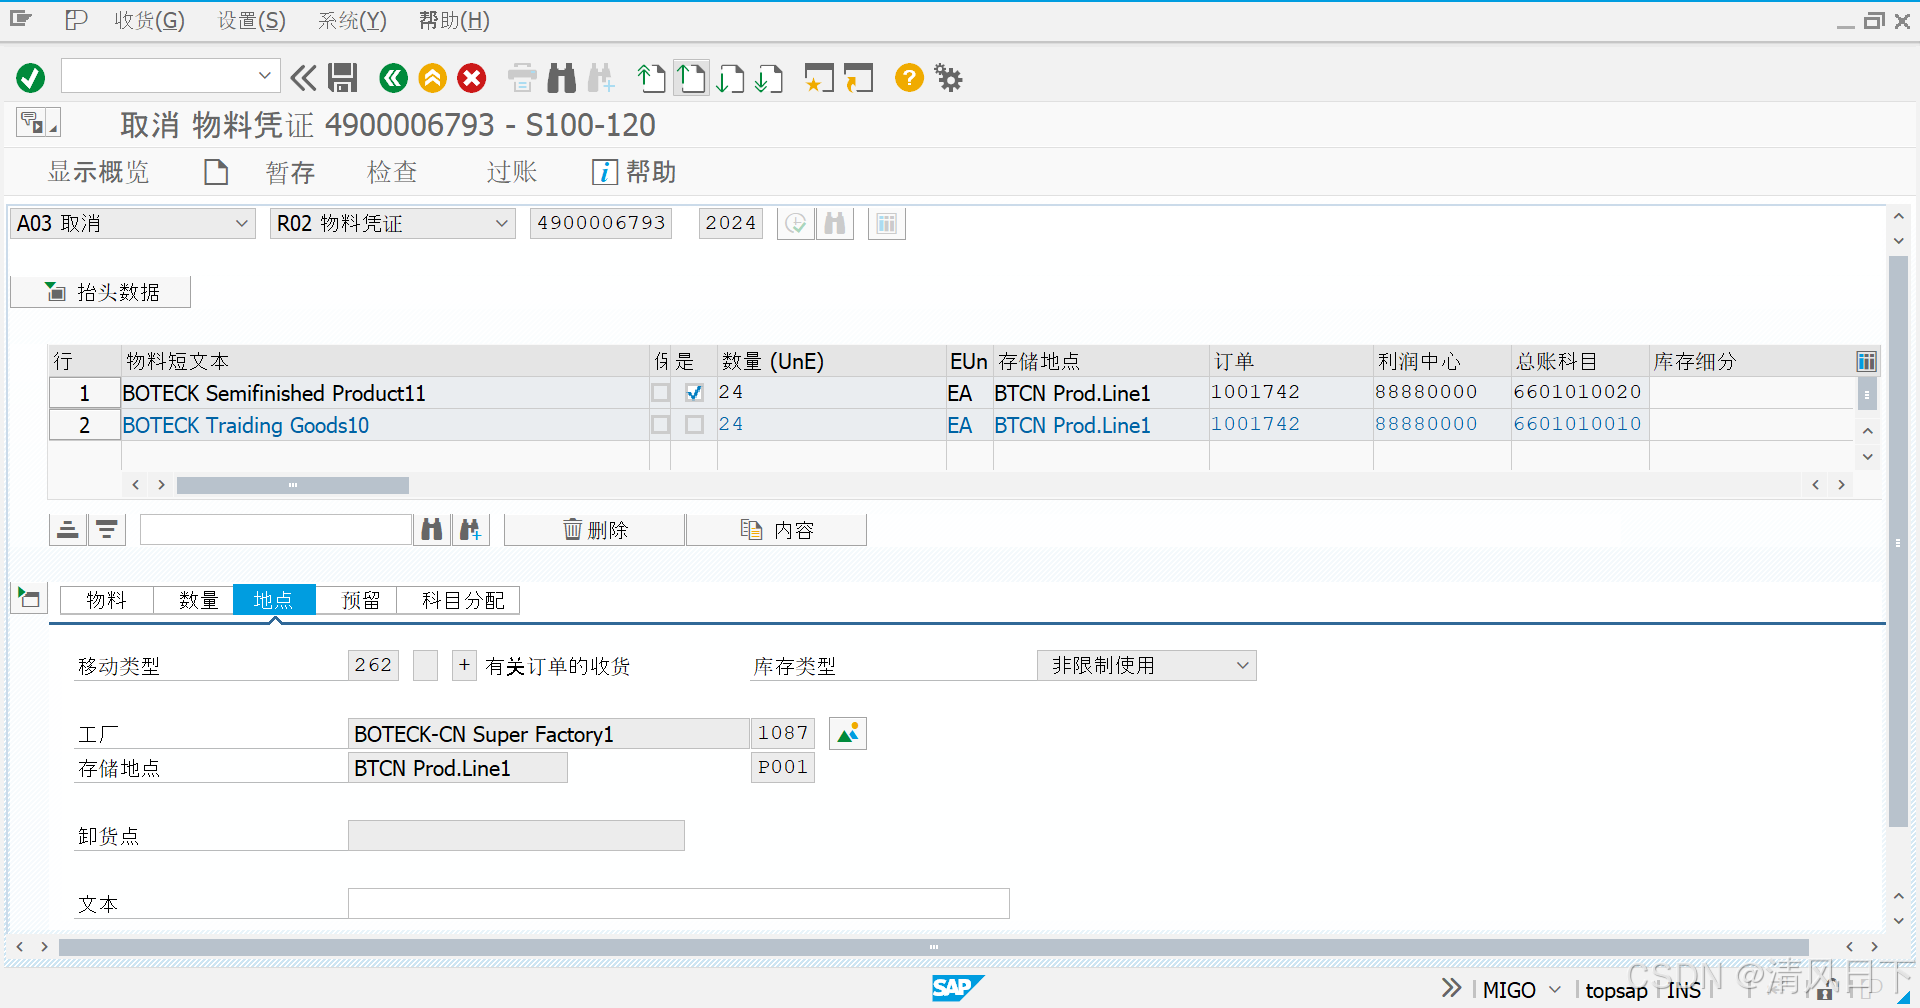Click the Create new session icon
Viewport: 1920px width, 1008px height.
819,78
